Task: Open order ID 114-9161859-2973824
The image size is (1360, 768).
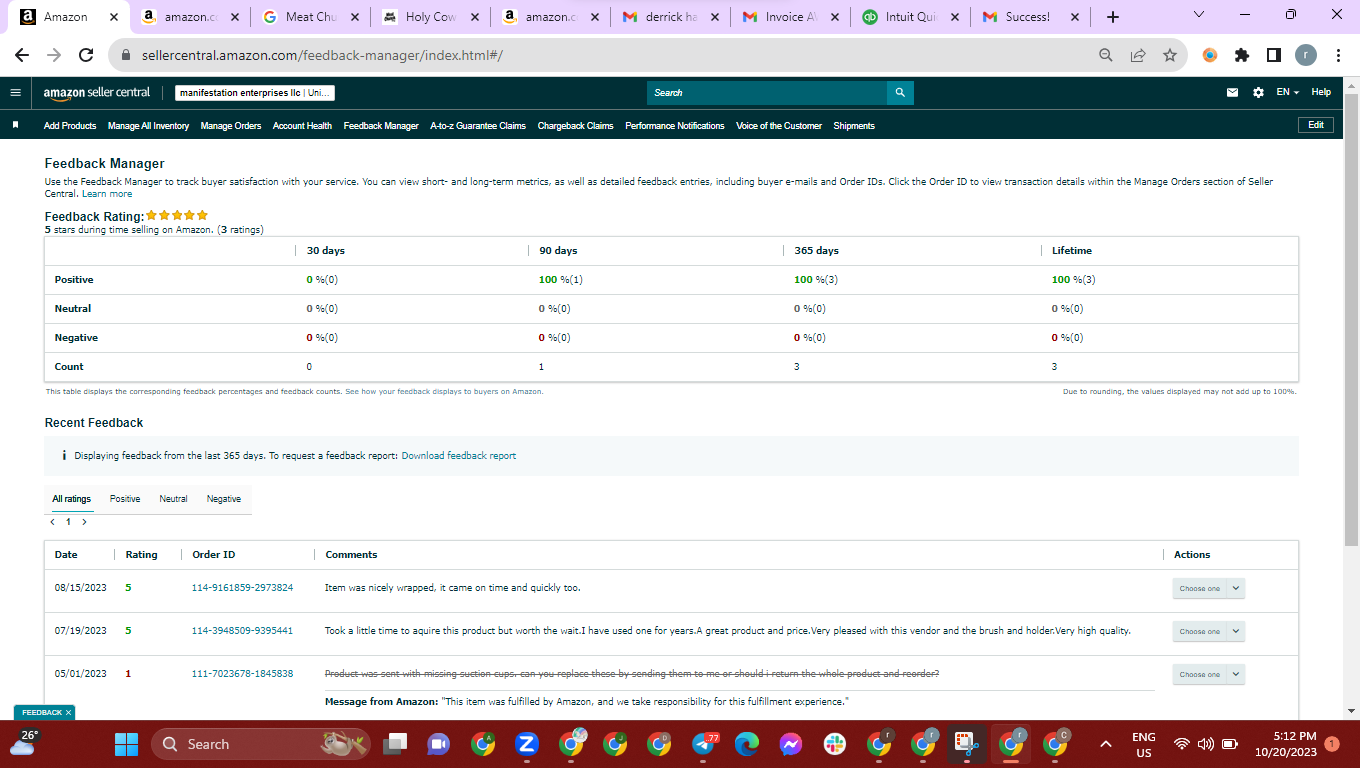Action: click(x=242, y=588)
